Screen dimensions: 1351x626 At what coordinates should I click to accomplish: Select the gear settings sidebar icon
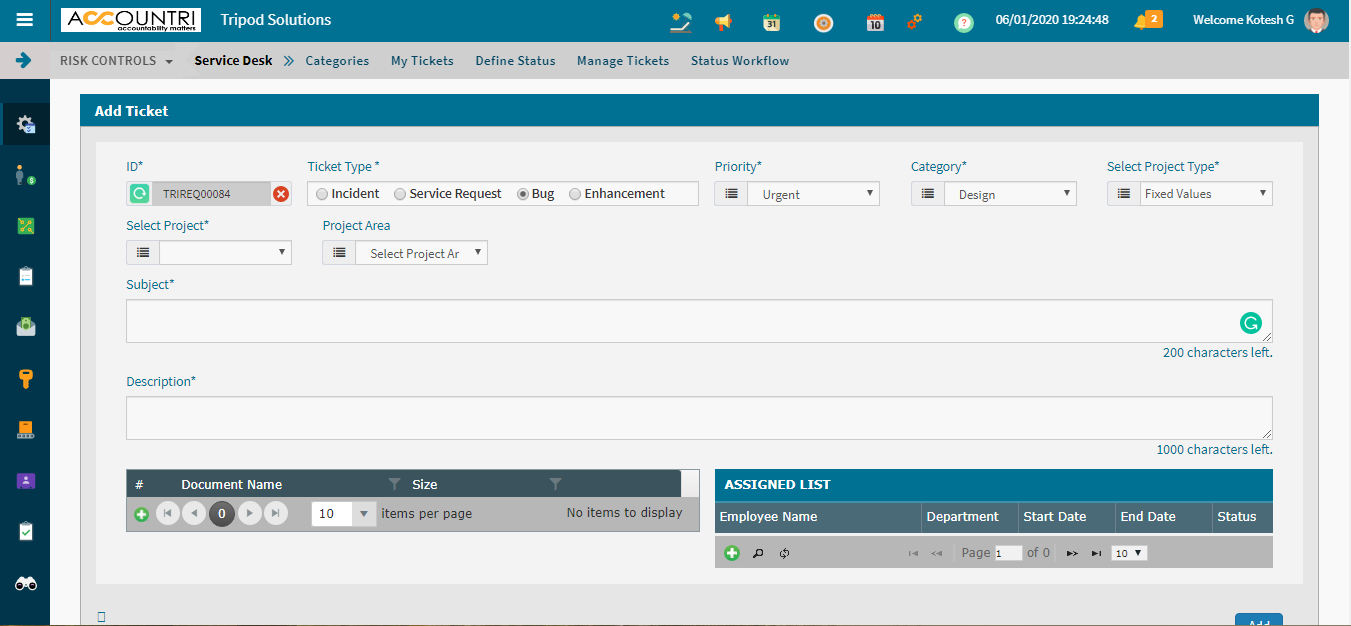click(x=26, y=124)
